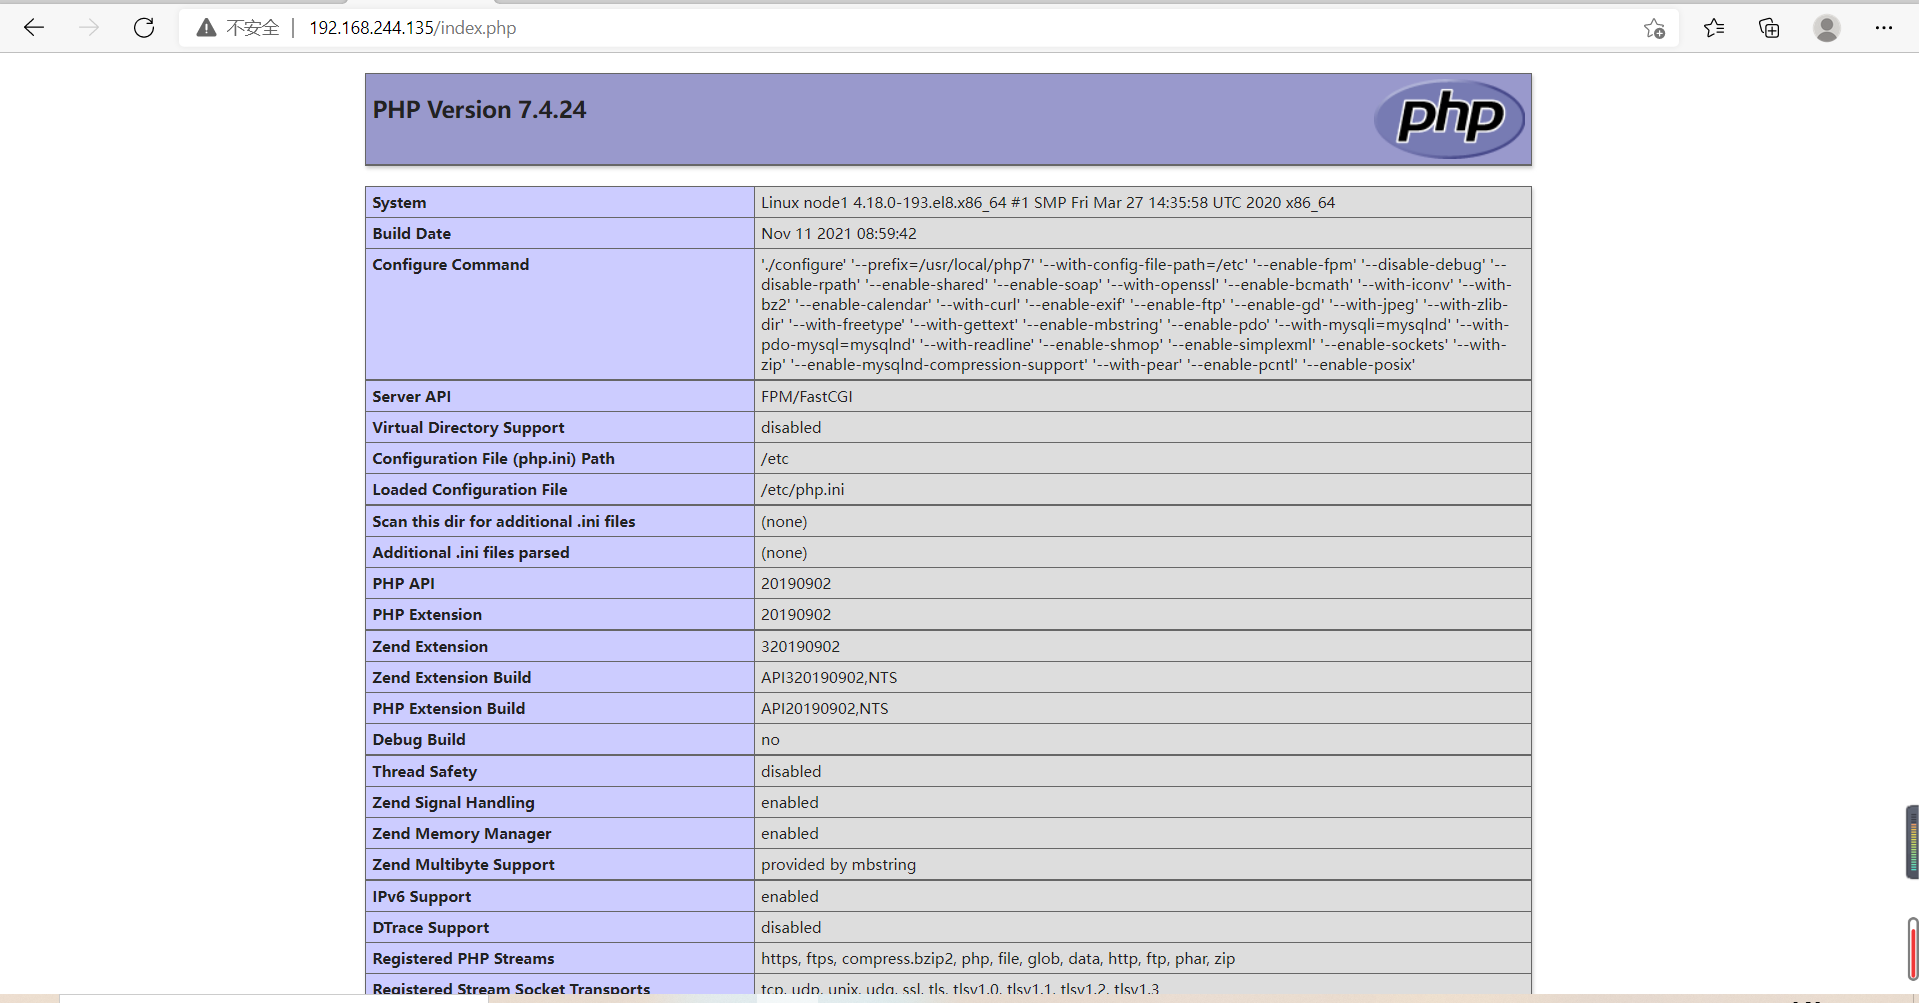Open the favorites list icon
This screenshot has width=1919, height=1003.
(x=1714, y=28)
